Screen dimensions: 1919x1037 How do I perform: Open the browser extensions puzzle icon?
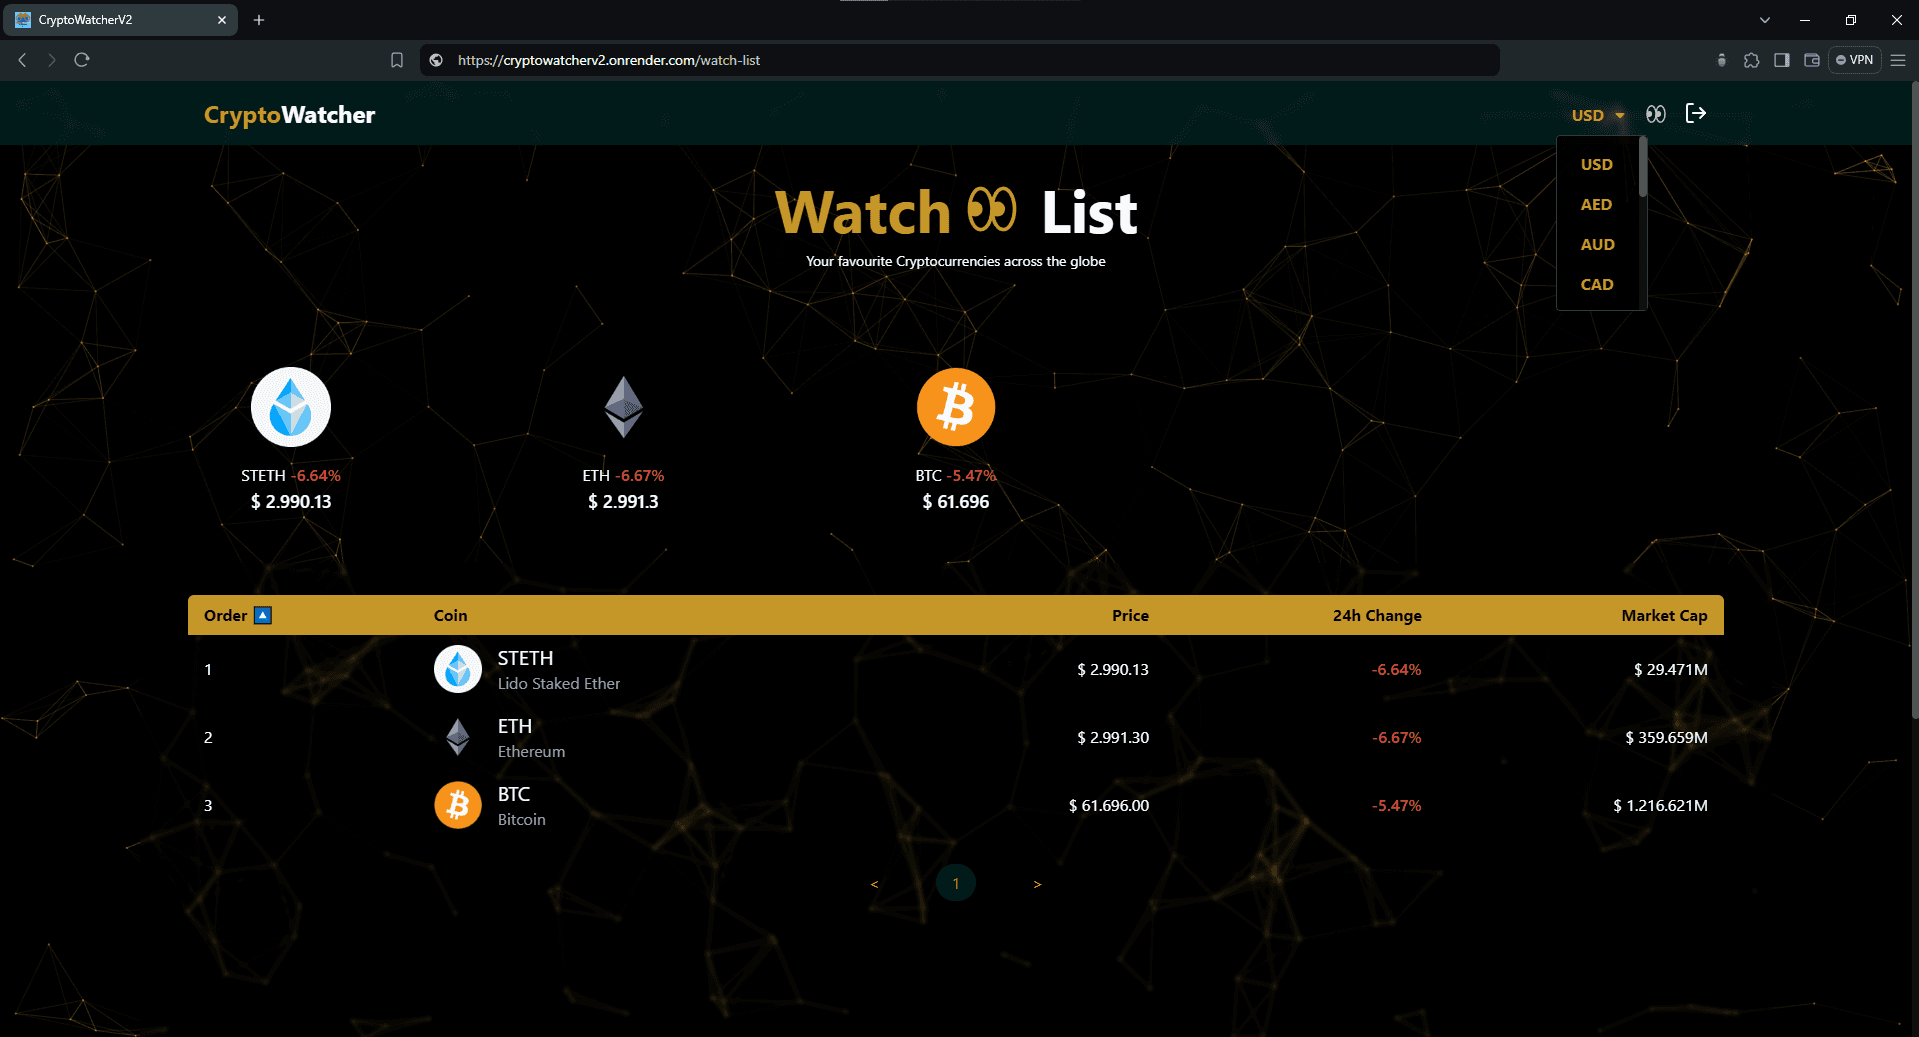tap(1751, 60)
